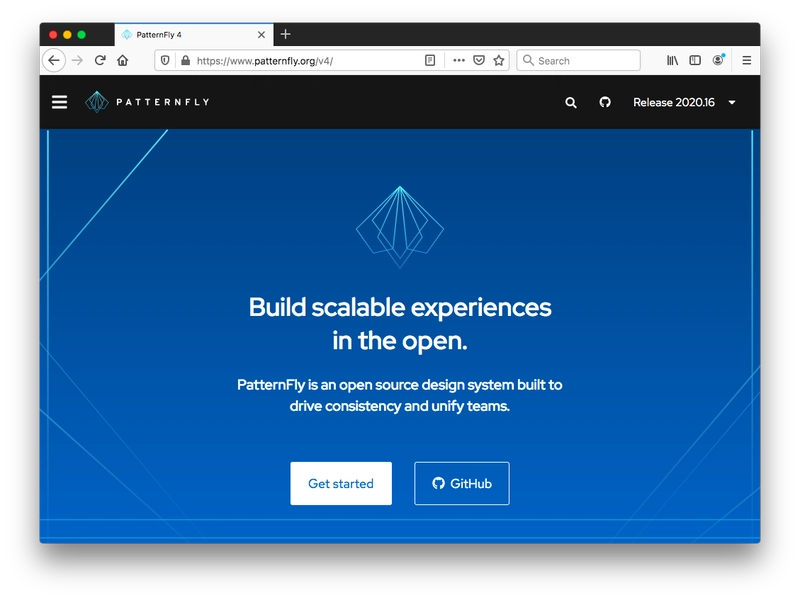Open Firefox account avatar icon

(718, 60)
